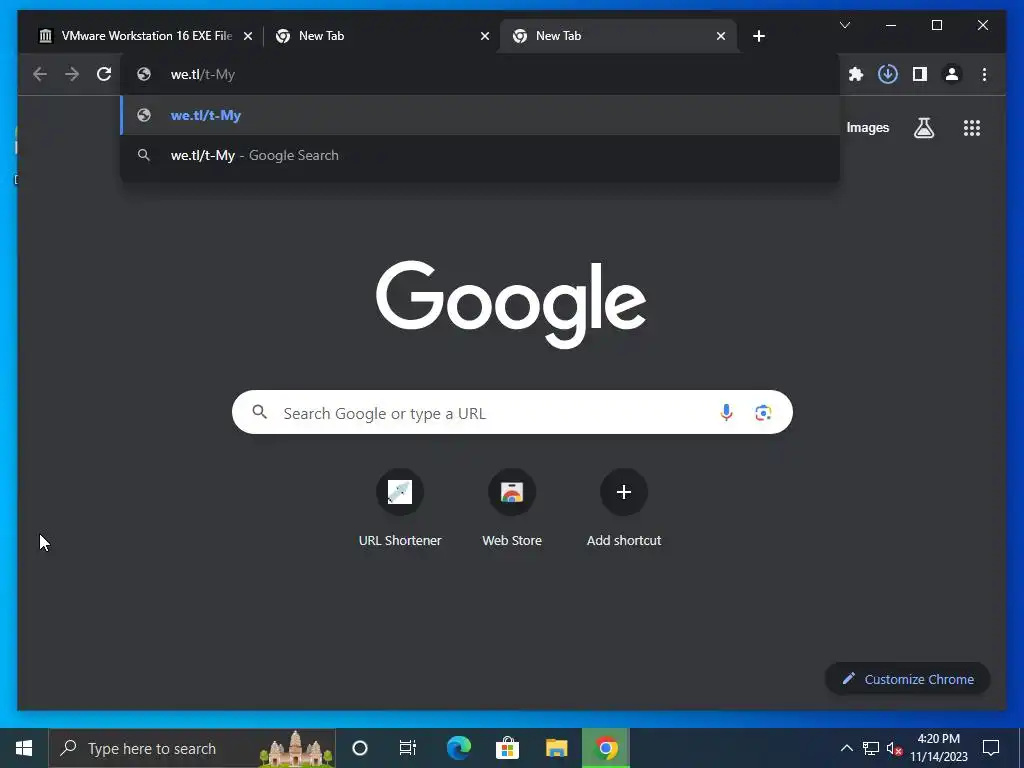
Task: Open Task View on the taskbar
Action: coord(408,748)
